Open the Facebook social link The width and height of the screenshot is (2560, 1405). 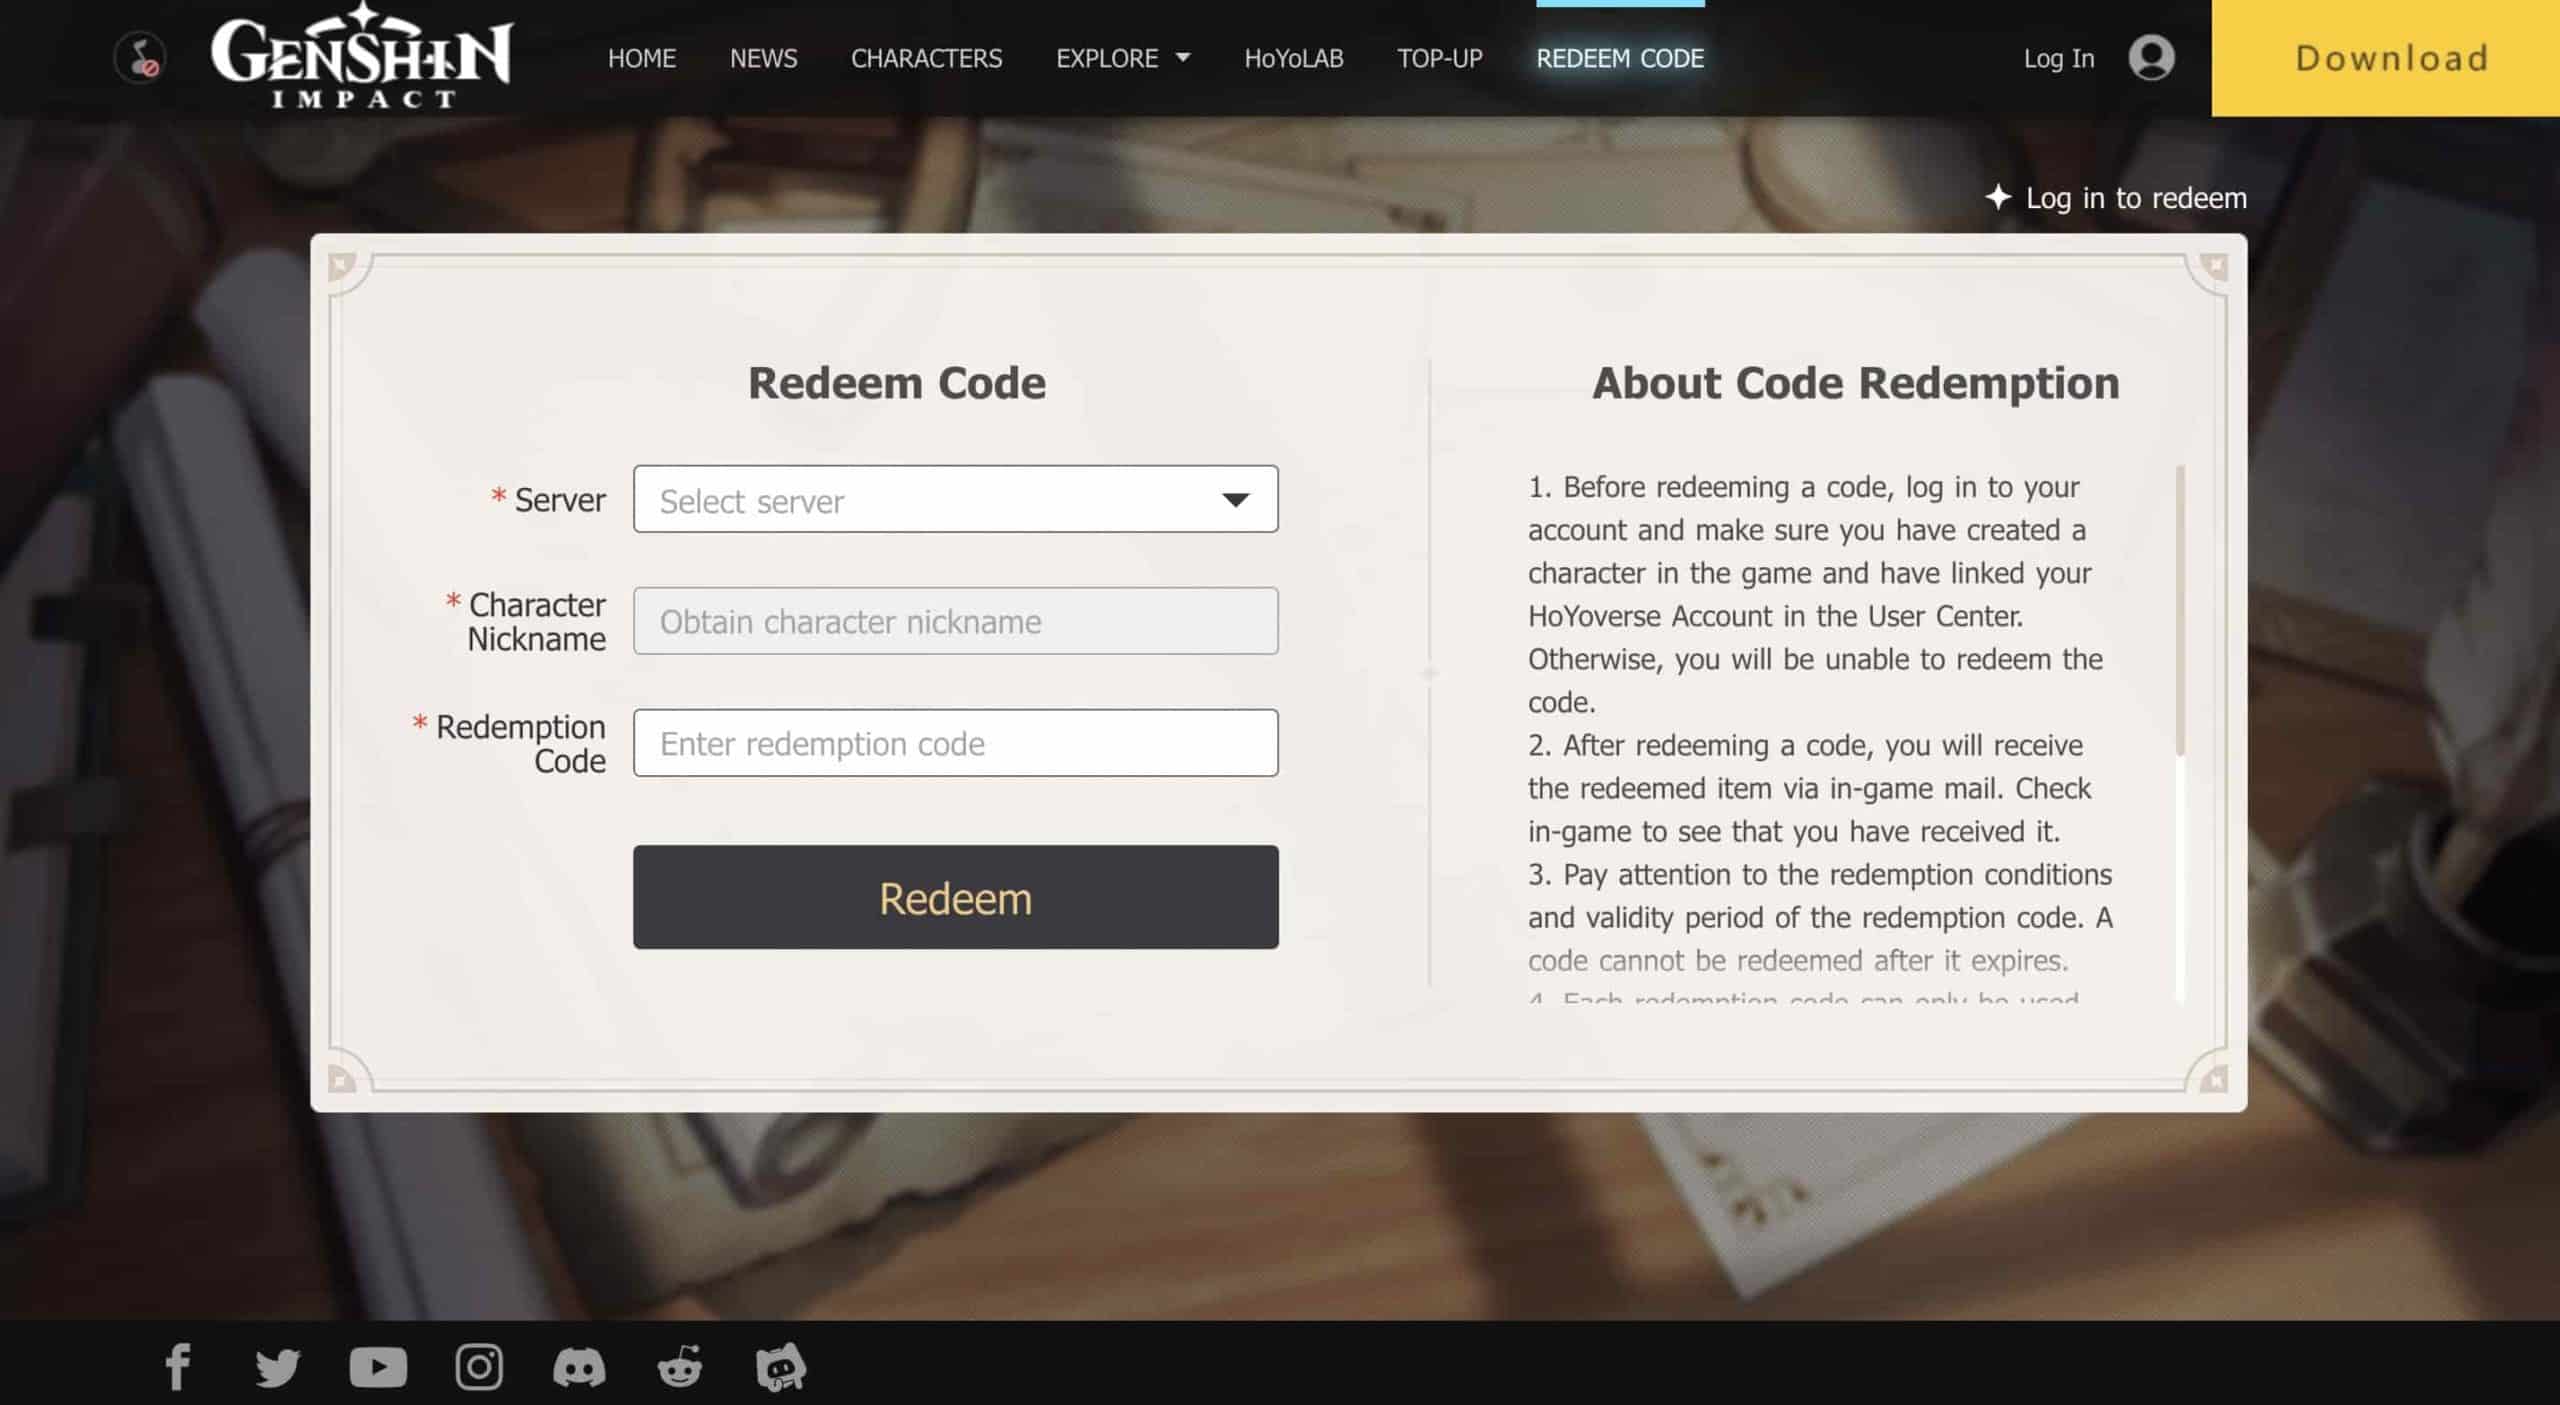click(x=178, y=1366)
